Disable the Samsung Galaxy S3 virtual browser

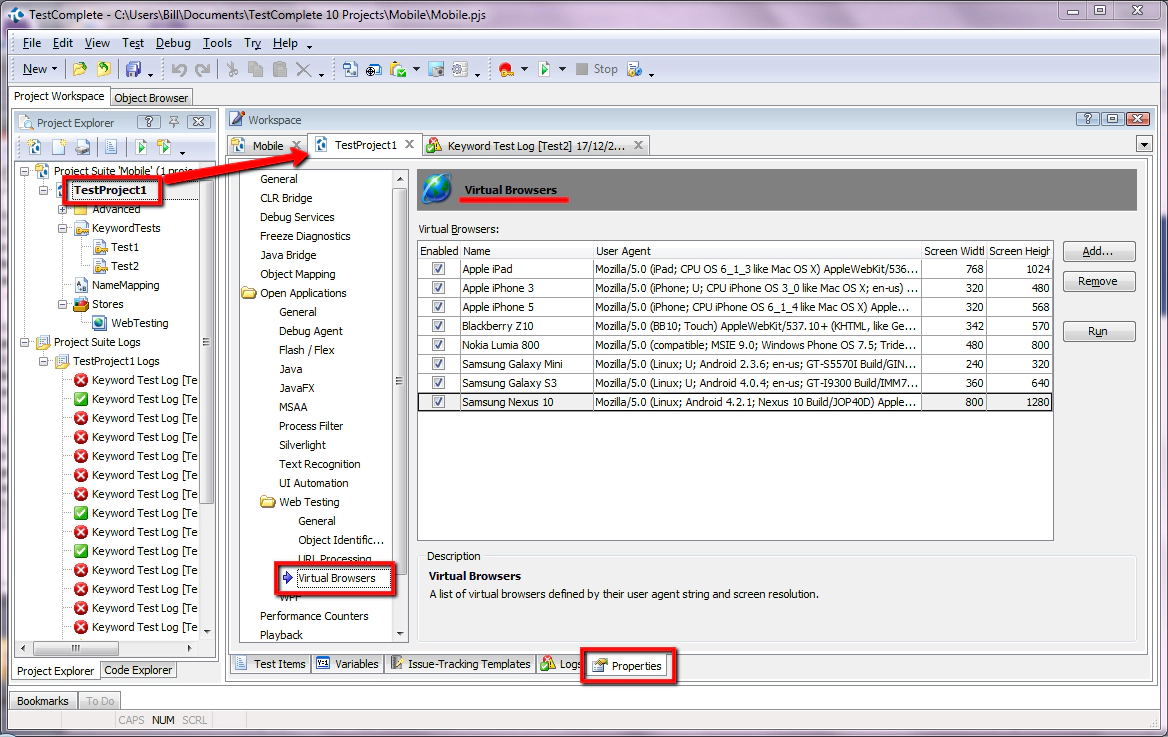(438, 383)
